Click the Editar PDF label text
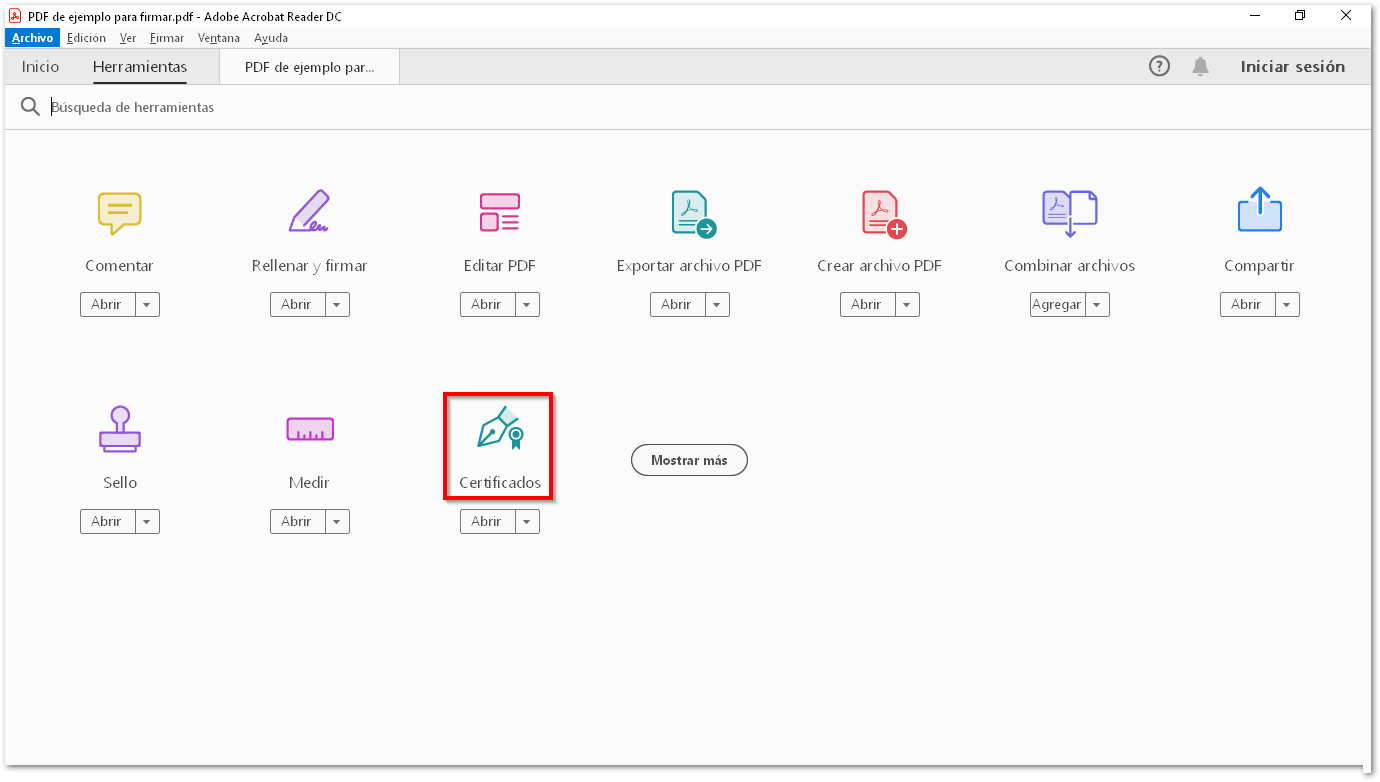Image resolution: width=1380 pixels, height=782 pixels. click(x=499, y=266)
